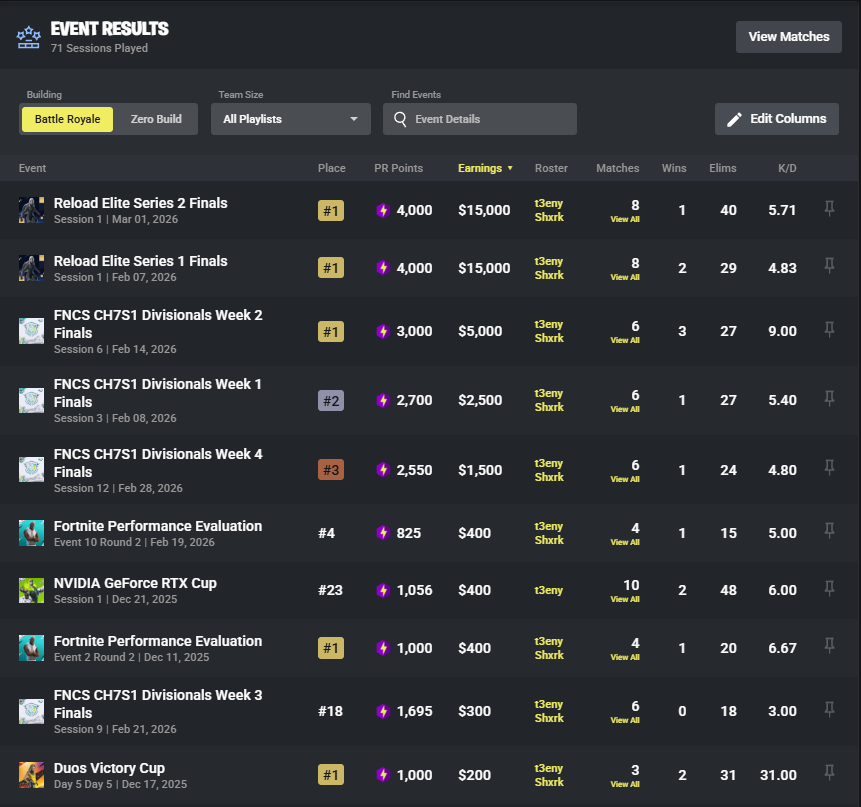
Task: Click FNCS Divisionals Week 2 Finals event icon
Action: pos(31,331)
